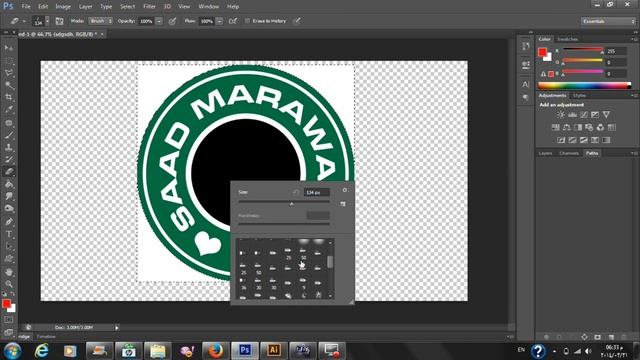Open the History panel icon
Viewport: 640px width, 360px height.
525,46
